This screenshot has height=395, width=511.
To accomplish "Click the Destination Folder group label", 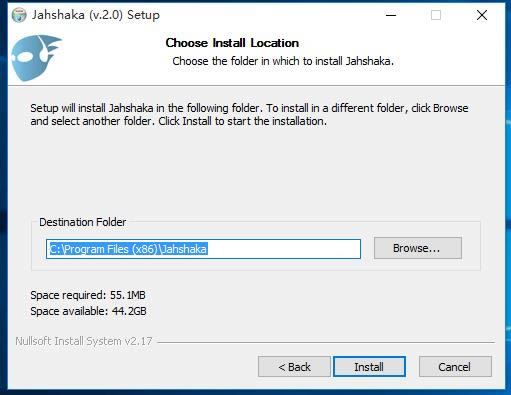I will click(x=83, y=222).
